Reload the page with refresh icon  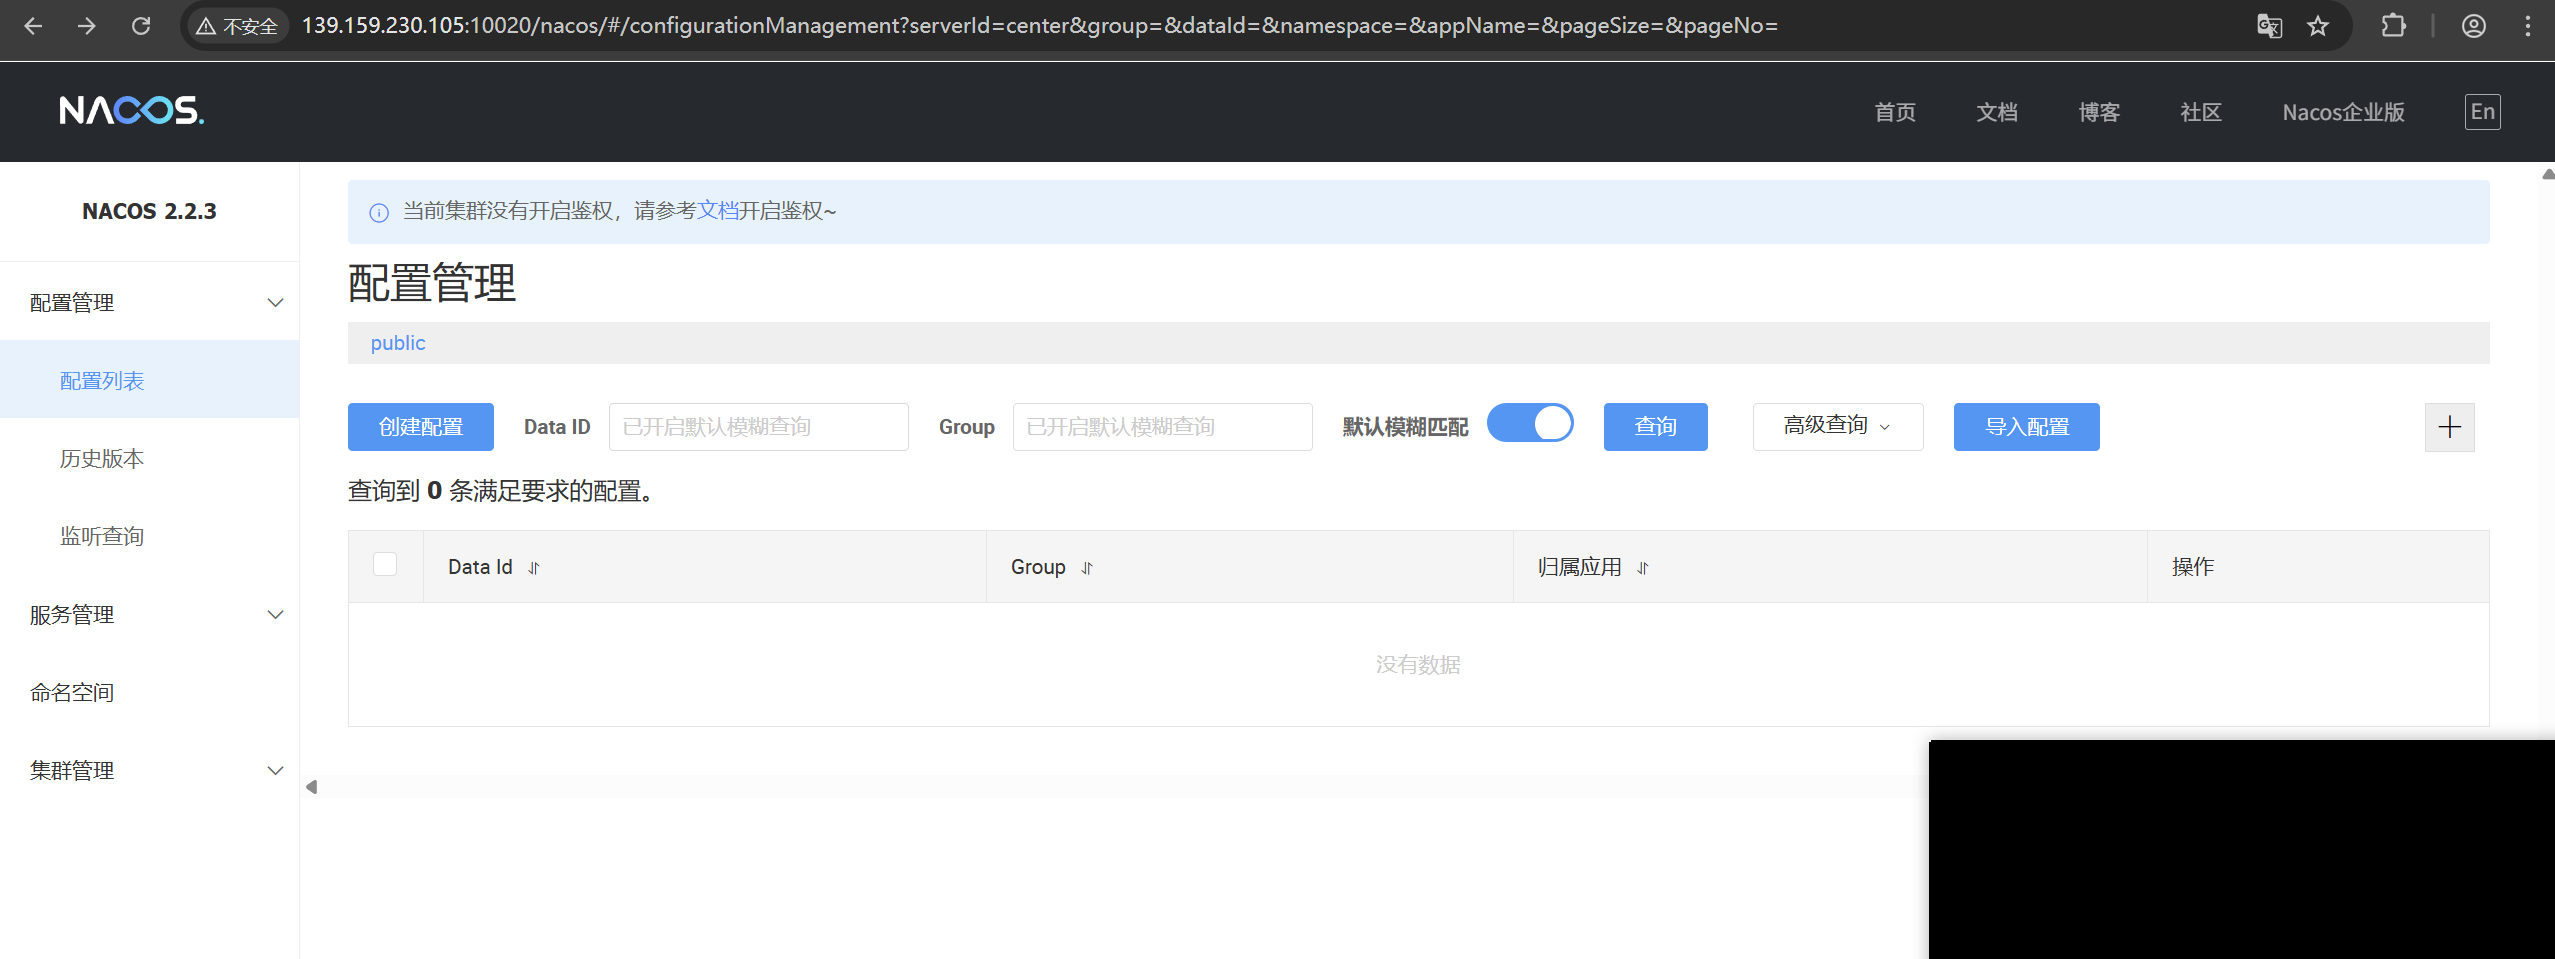click(141, 26)
